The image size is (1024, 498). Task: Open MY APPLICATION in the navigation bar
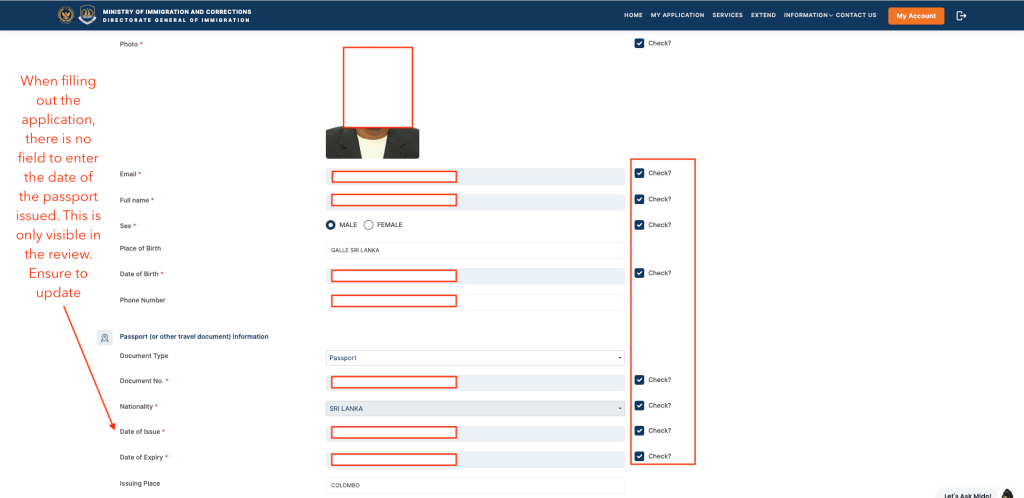[x=677, y=15]
